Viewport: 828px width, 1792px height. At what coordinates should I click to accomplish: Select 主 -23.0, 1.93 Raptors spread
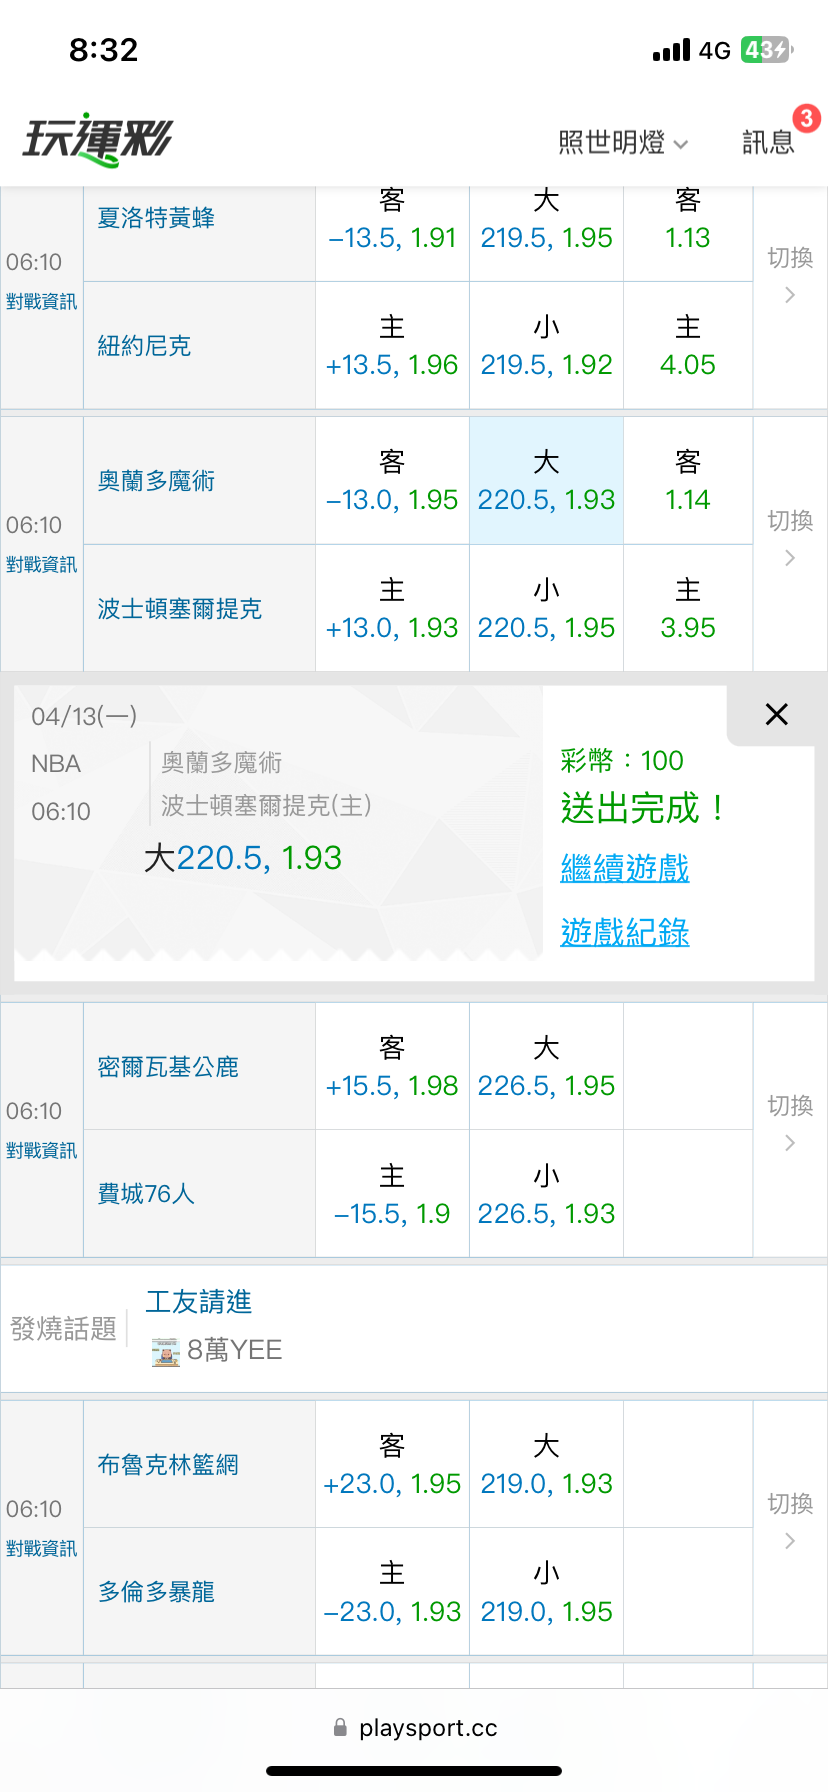click(392, 1592)
